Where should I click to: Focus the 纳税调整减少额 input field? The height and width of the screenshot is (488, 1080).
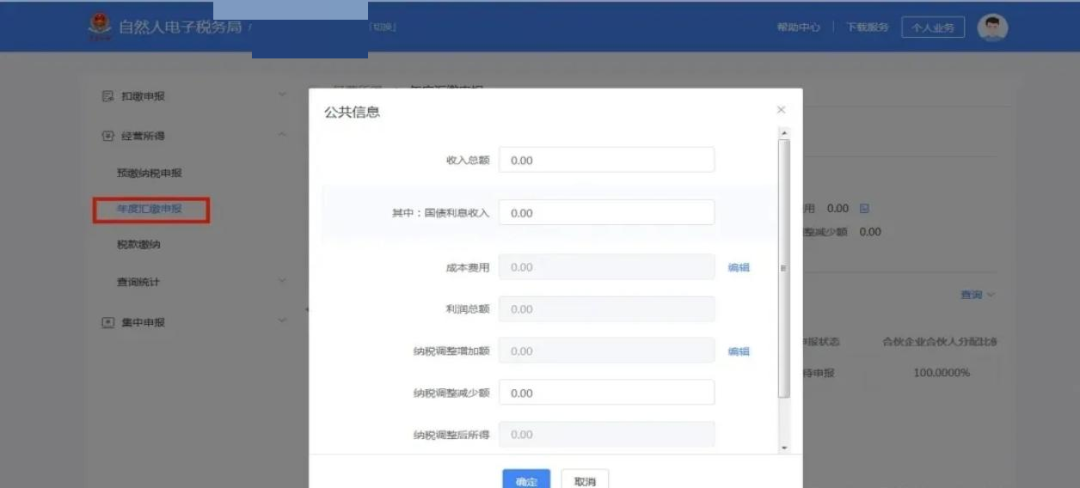[607, 393]
